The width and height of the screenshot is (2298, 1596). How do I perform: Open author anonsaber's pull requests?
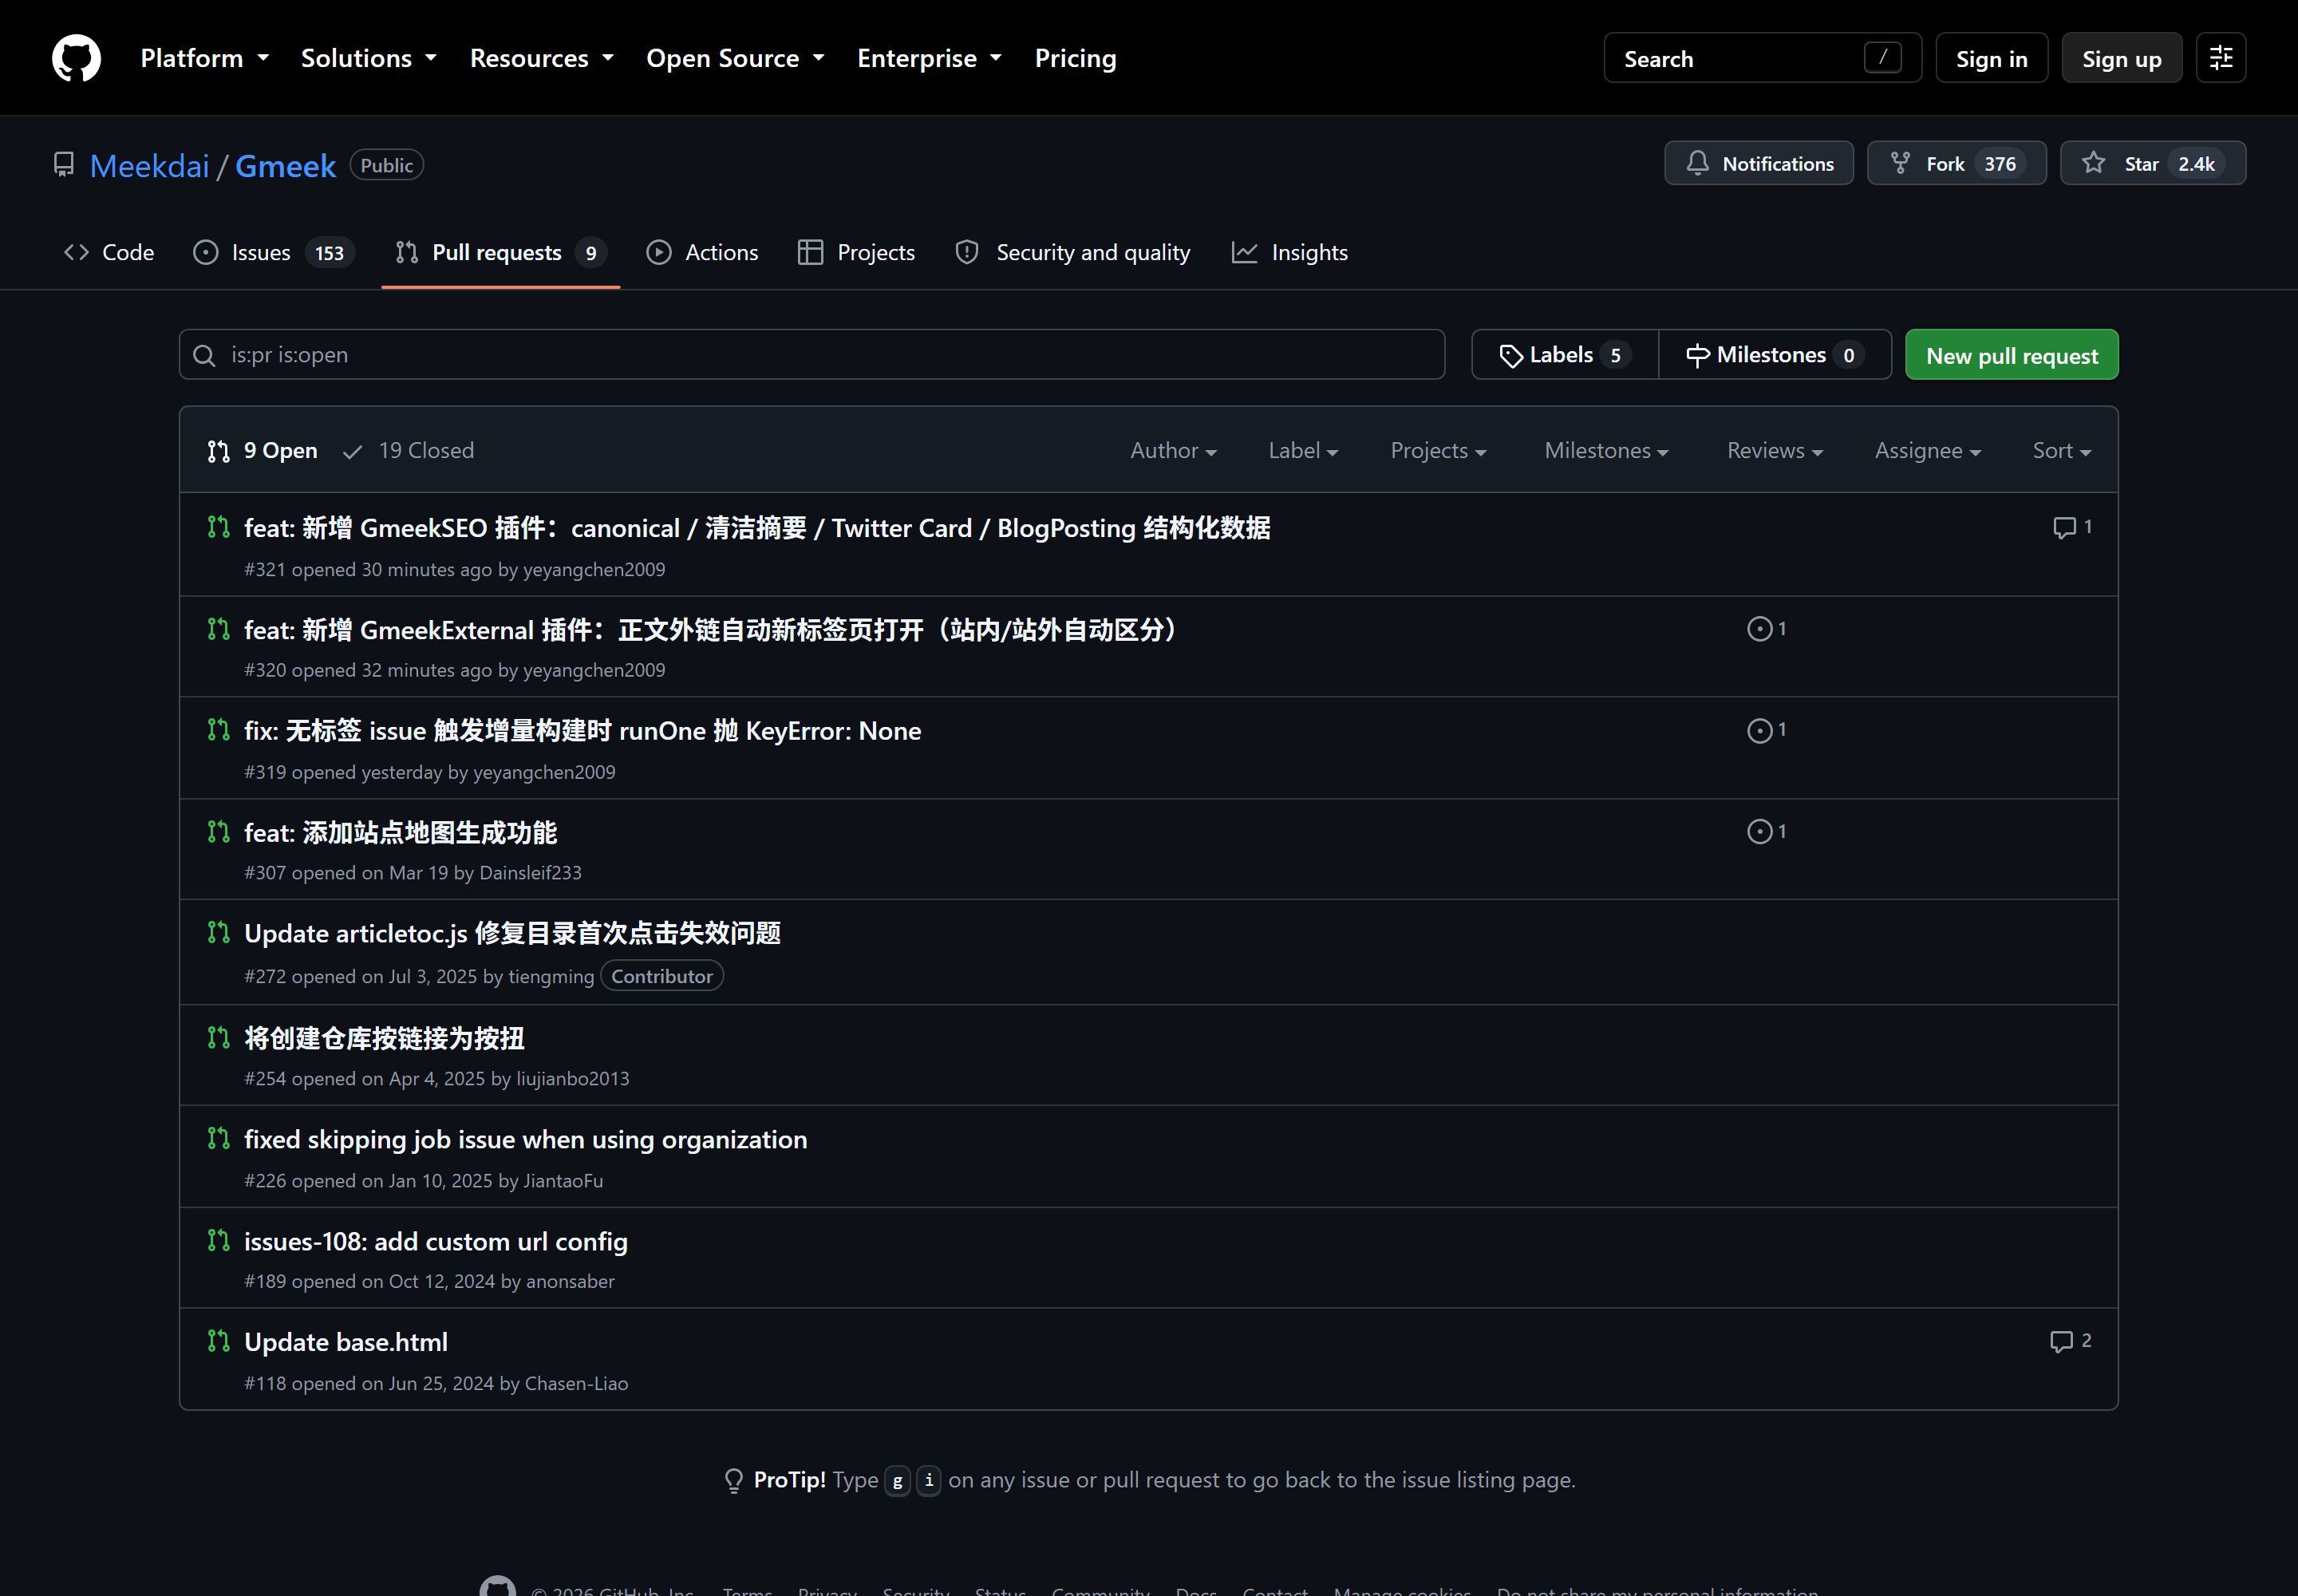[570, 1281]
